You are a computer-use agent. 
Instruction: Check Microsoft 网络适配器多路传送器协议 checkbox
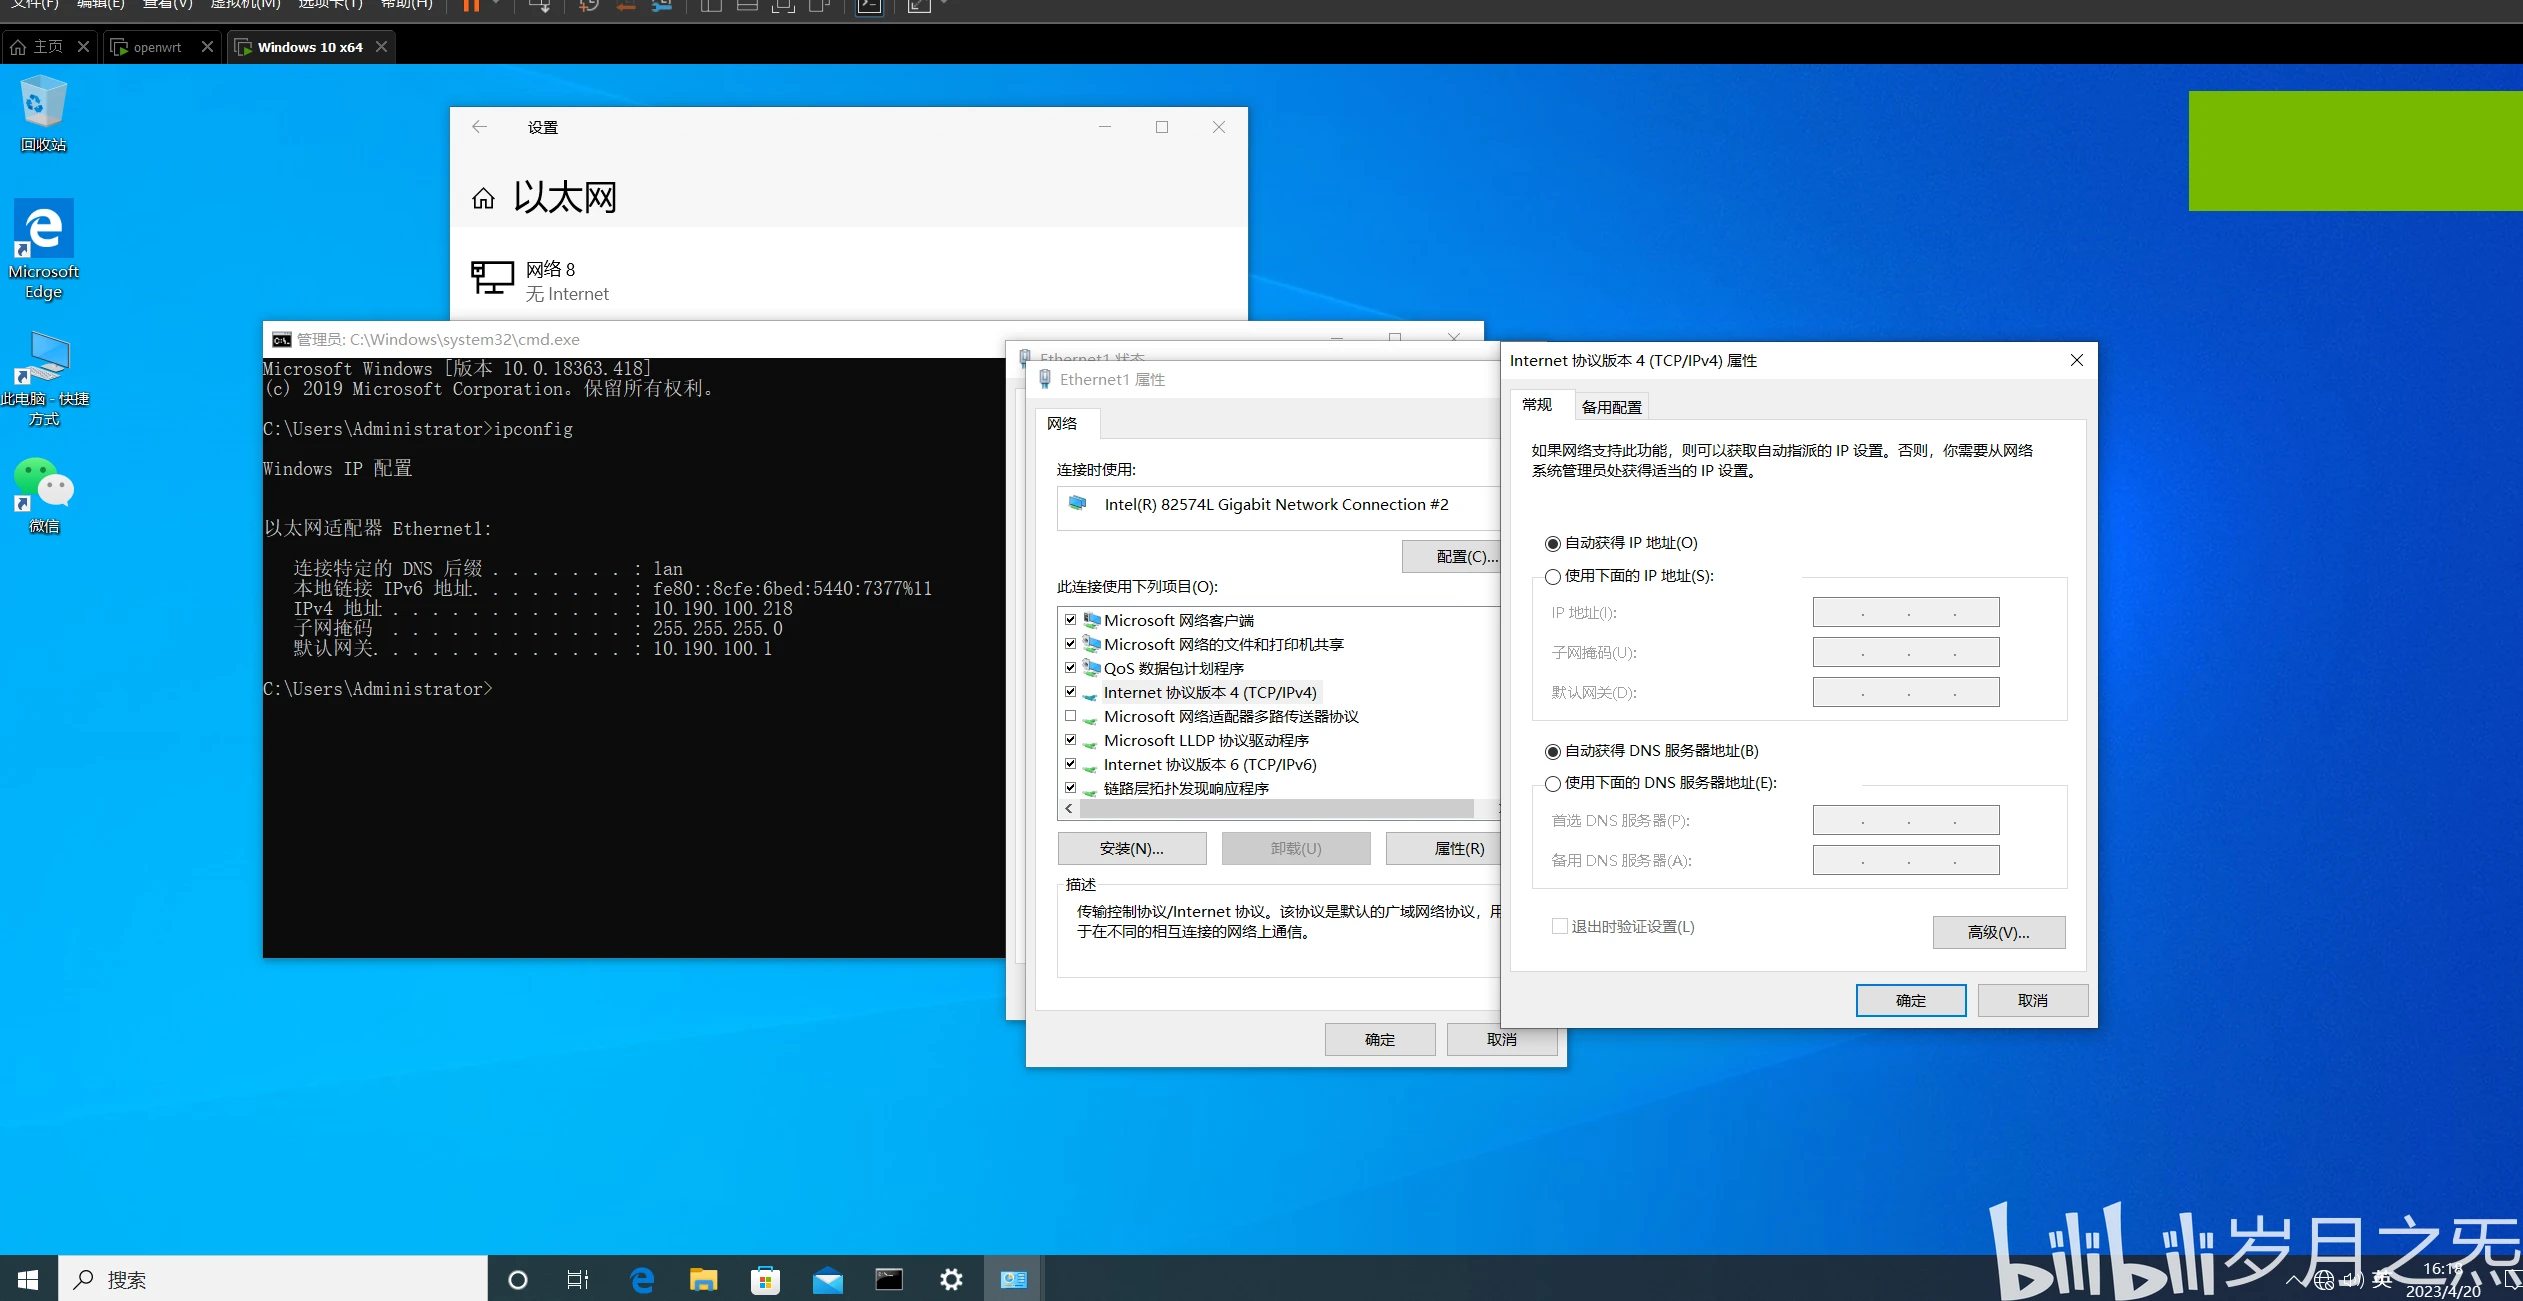[1071, 716]
